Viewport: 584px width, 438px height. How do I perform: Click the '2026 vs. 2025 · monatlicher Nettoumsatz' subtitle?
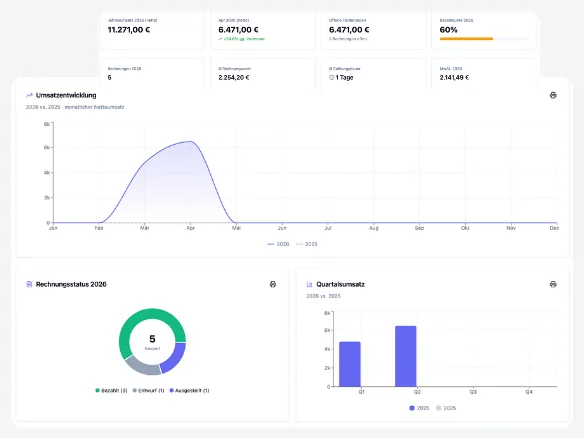click(75, 107)
